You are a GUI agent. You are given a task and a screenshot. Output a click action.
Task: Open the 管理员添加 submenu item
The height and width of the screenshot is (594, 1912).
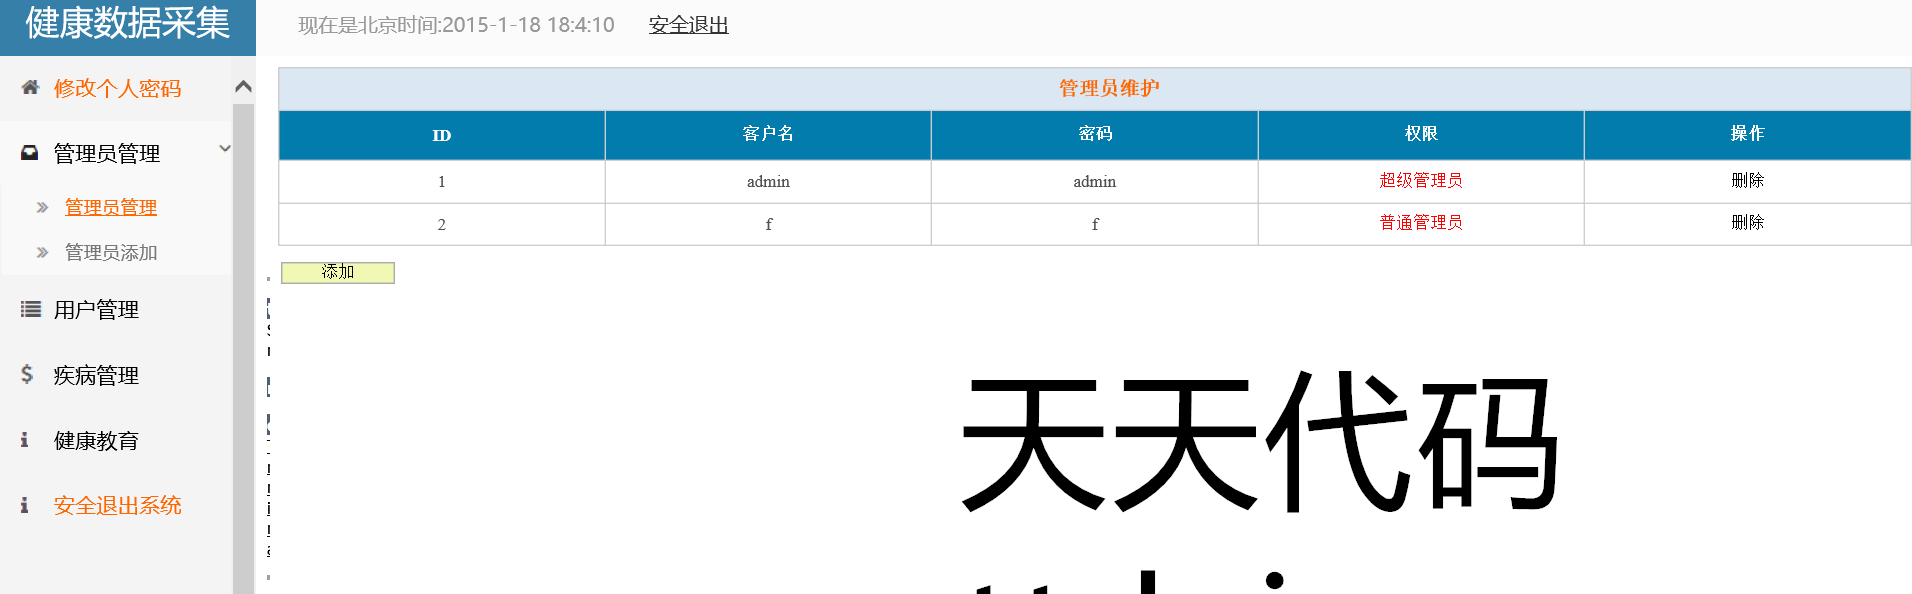[x=111, y=253]
